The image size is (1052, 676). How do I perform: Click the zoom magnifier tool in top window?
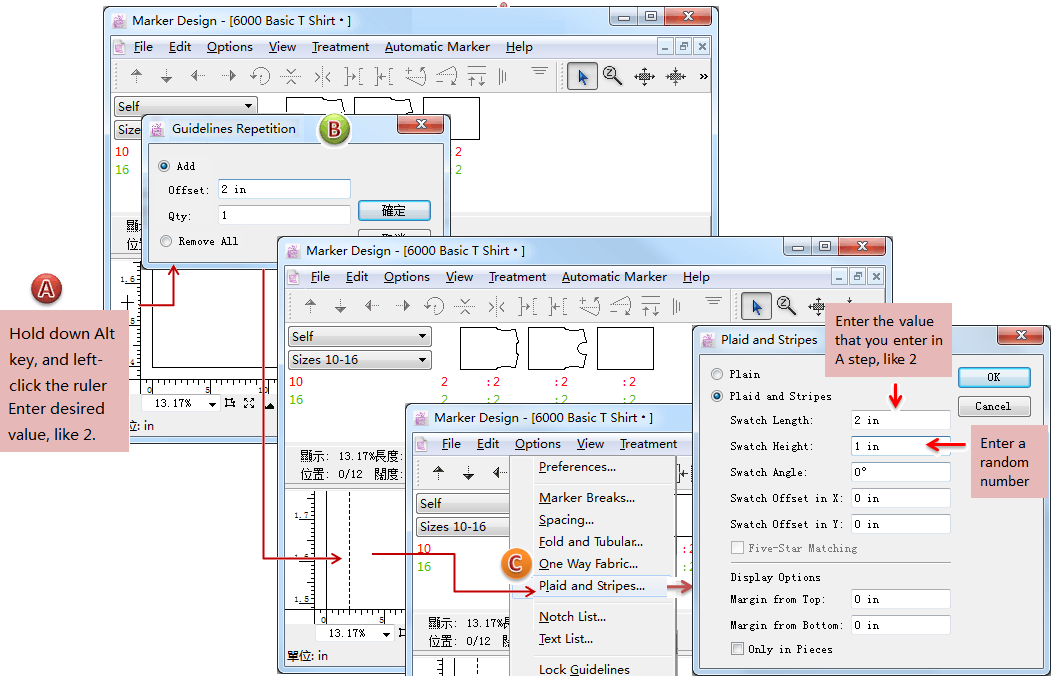[x=612, y=76]
